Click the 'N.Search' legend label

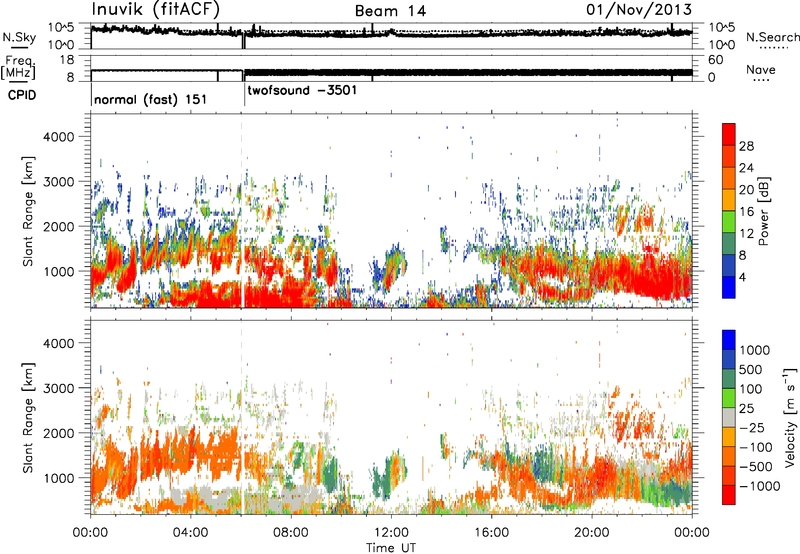click(x=772, y=37)
